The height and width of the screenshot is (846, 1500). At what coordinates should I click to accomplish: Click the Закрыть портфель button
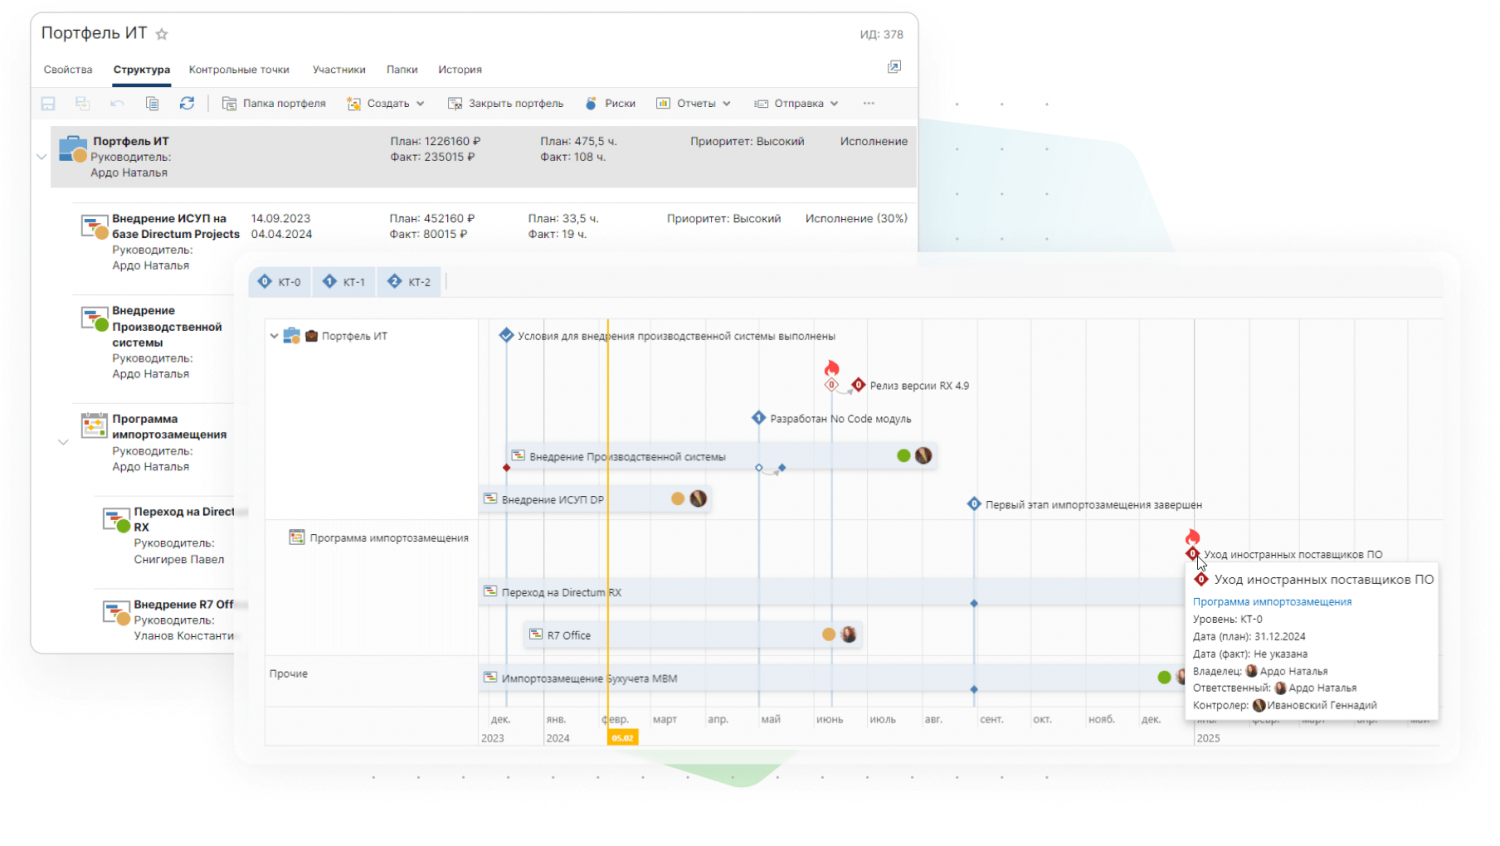click(506, 103)
